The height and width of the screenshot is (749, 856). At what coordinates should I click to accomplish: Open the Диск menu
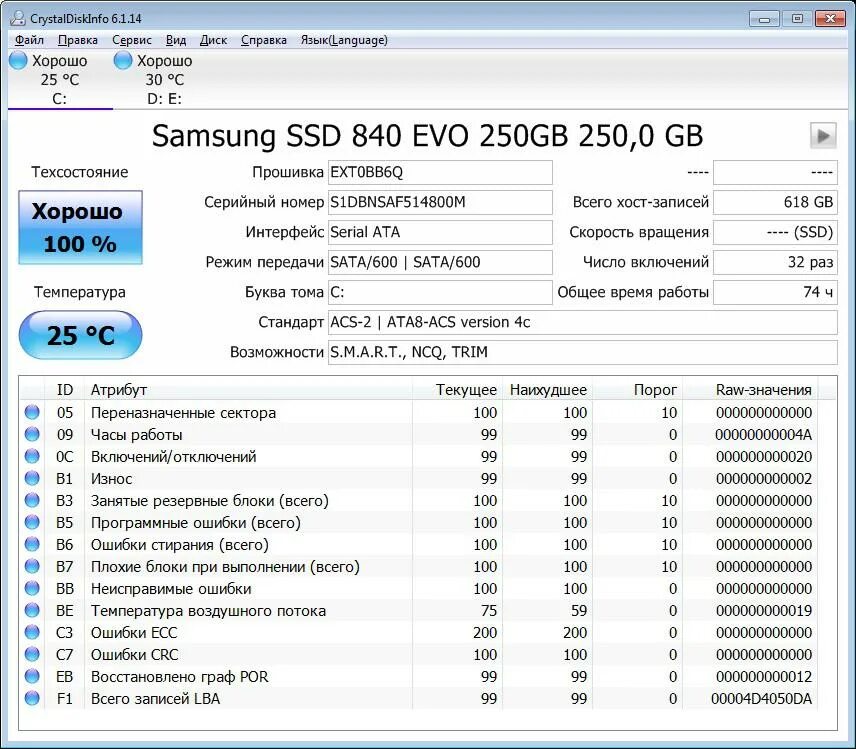click(213, 40)
